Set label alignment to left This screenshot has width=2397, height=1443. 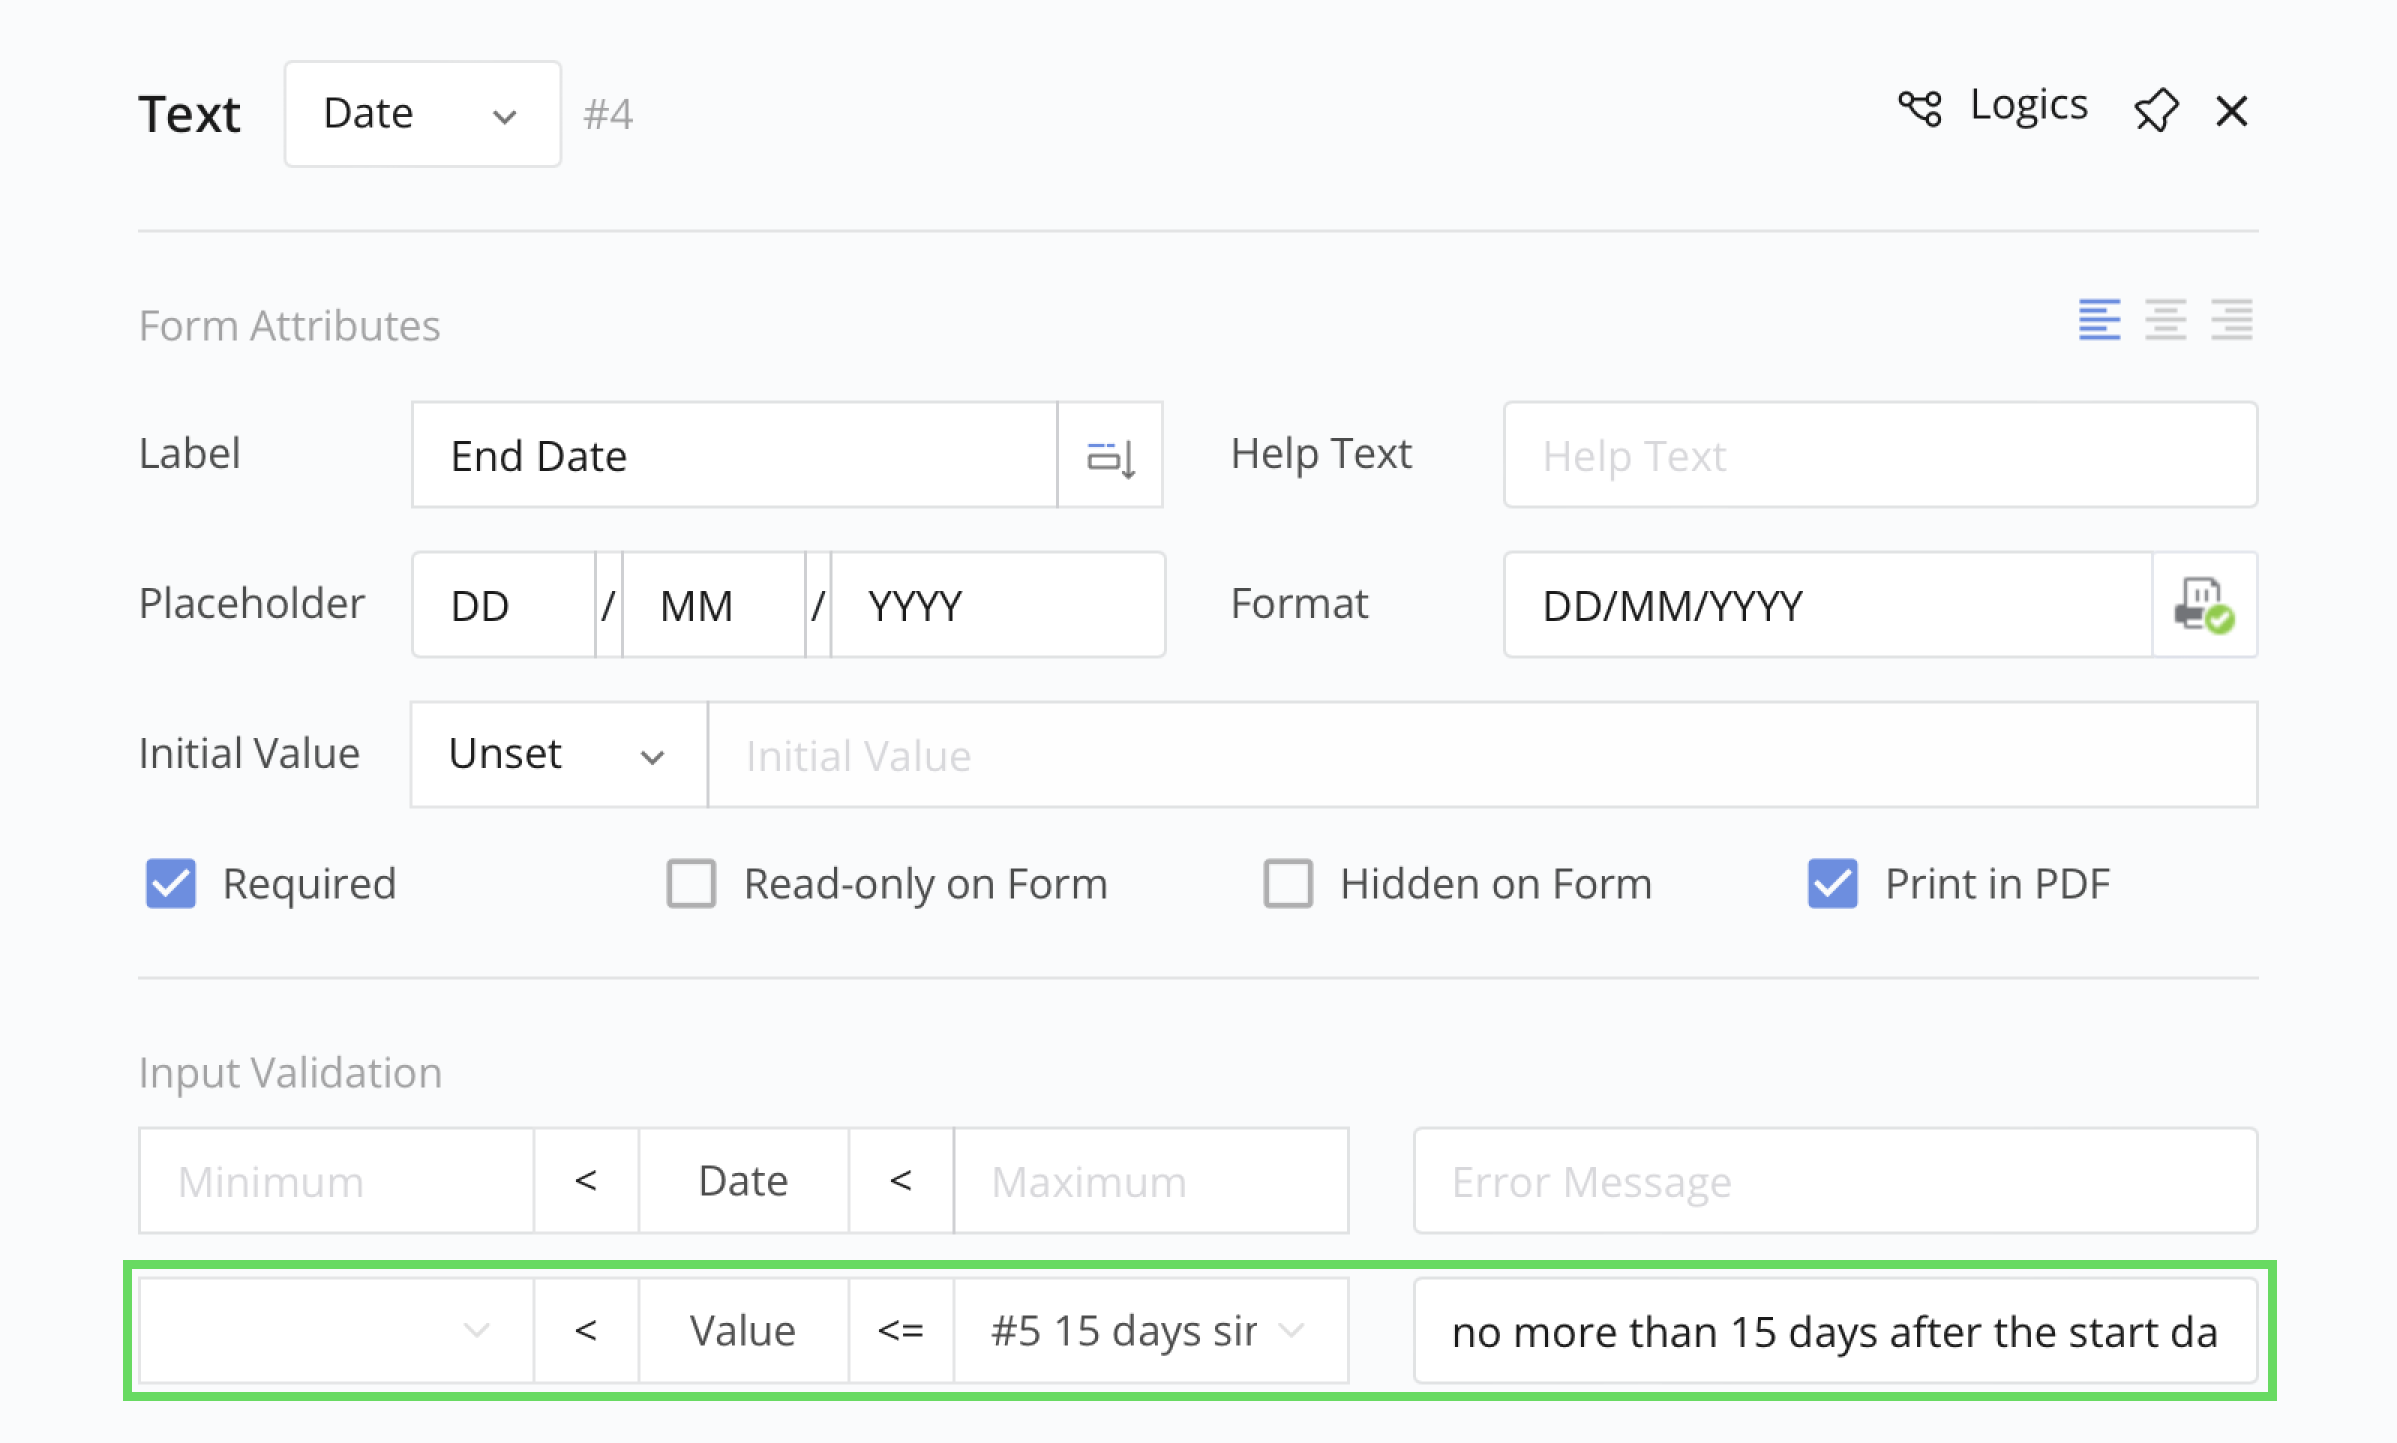(2099, 320)
